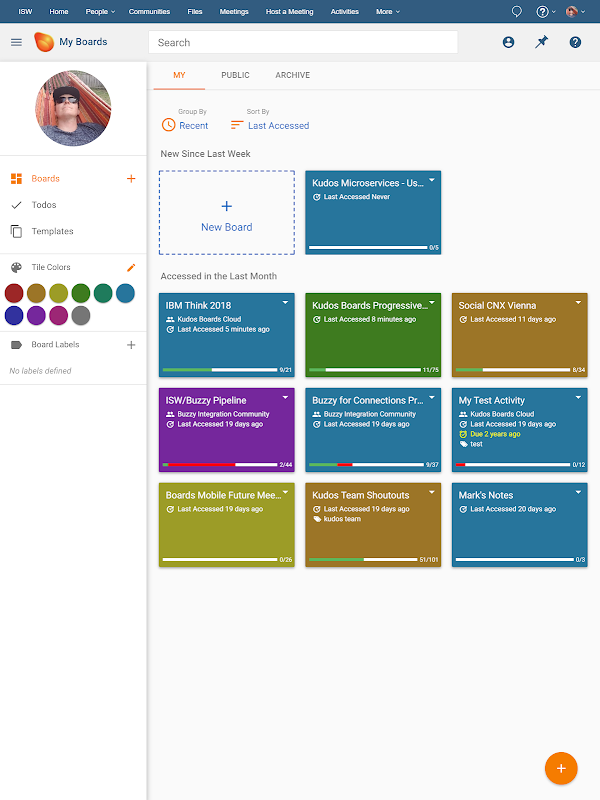This screenshot has height=800, width=600.
Task: Open Social CNX Vienna tile dropdown arrow
Action: coord(578,303)
